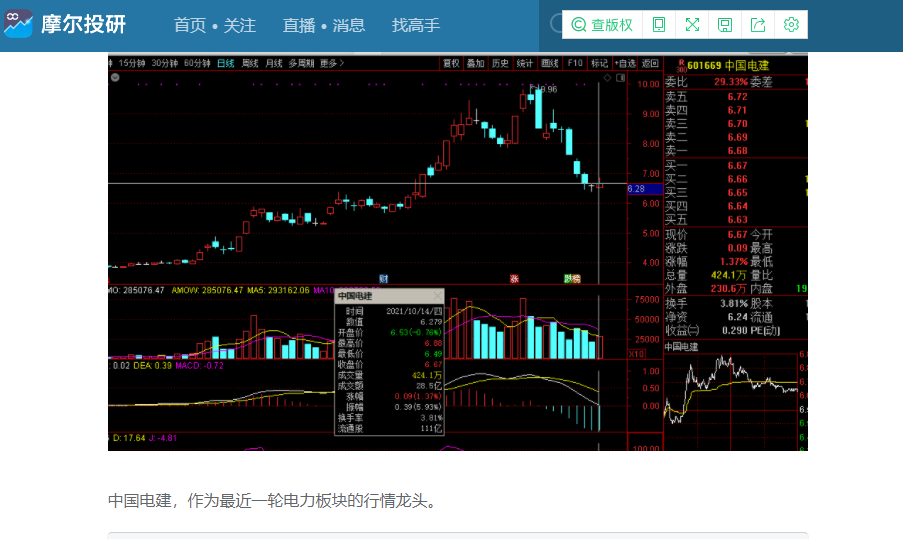Open 找高手 in the navigation bar

click(416, 25)
